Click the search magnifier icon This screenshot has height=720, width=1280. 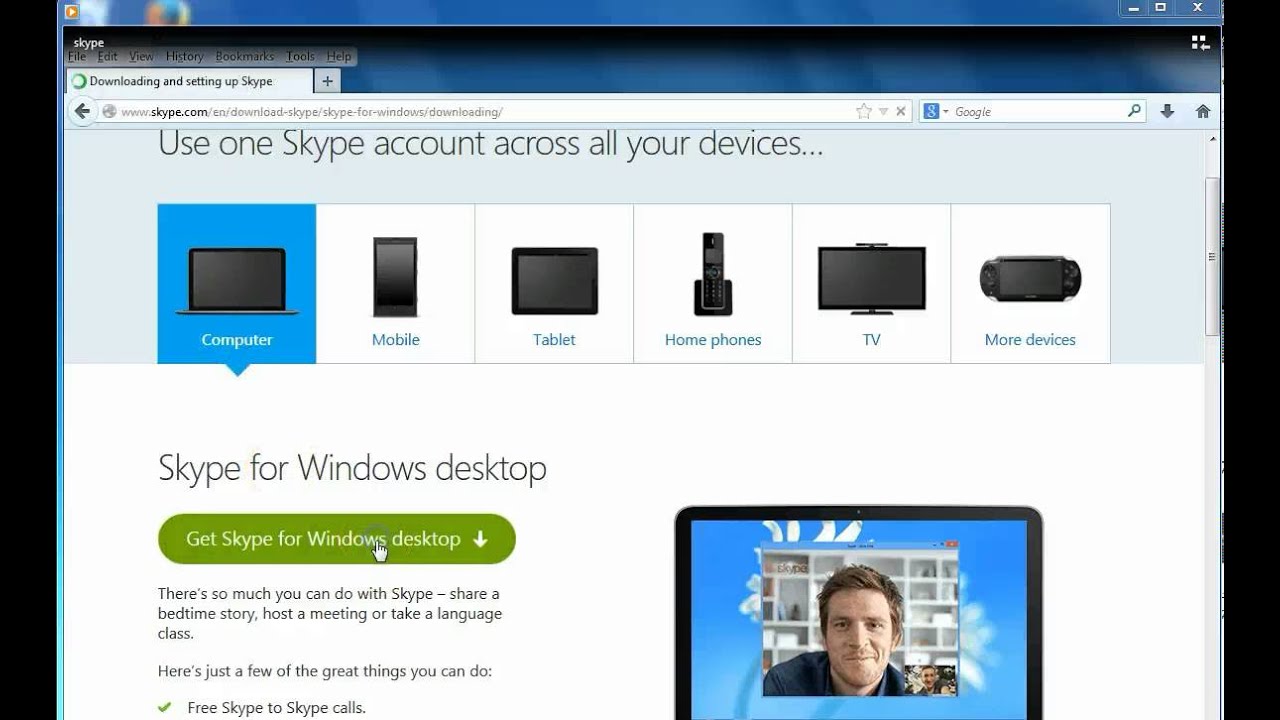point(1134,111)
